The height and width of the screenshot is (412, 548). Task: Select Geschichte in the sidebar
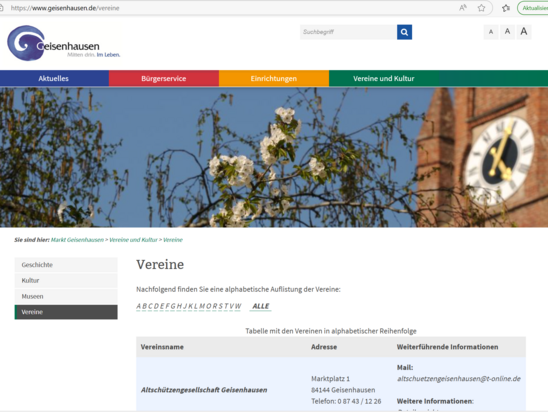[x=66, y=265]
